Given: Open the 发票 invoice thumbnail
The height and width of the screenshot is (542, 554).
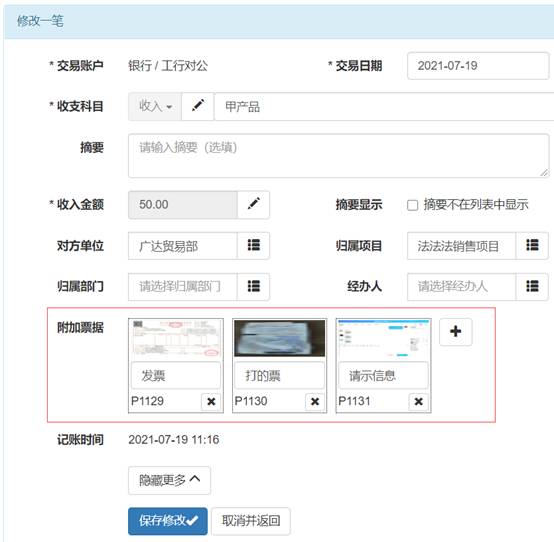Looking at the screenshot, I should 176,338.
